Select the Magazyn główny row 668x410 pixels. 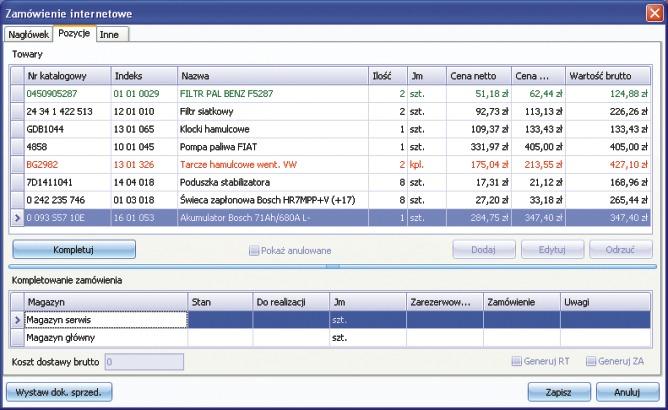pyautogui.click(x=331, y=338)
